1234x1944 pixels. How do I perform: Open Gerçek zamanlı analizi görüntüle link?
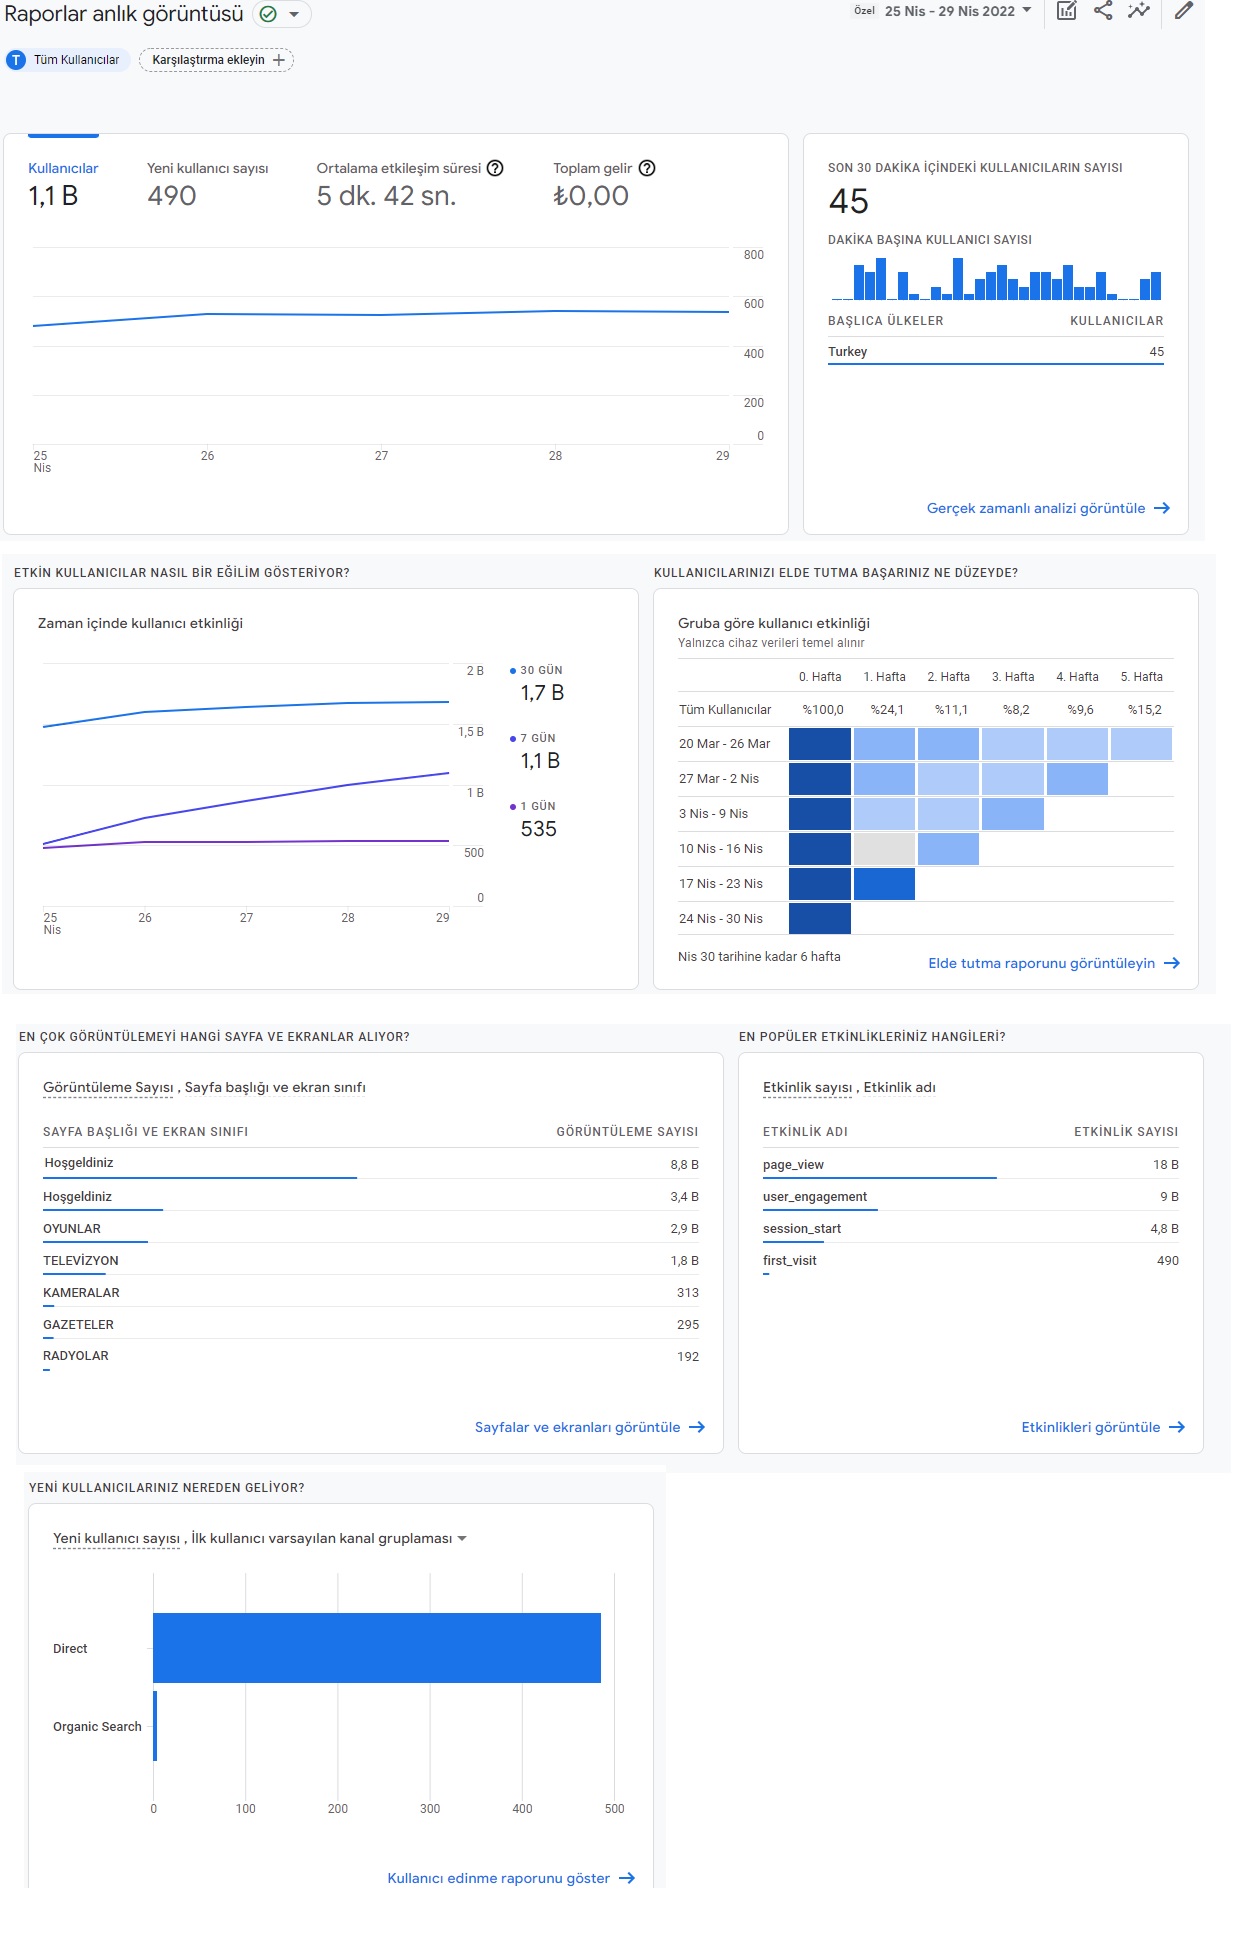coord(1048,508)
